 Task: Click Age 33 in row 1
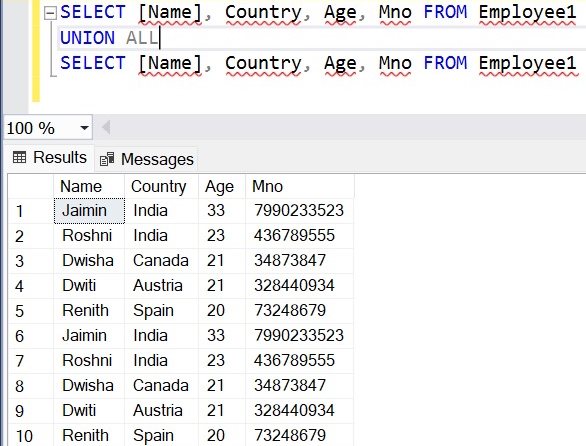(x=222, y=211)
